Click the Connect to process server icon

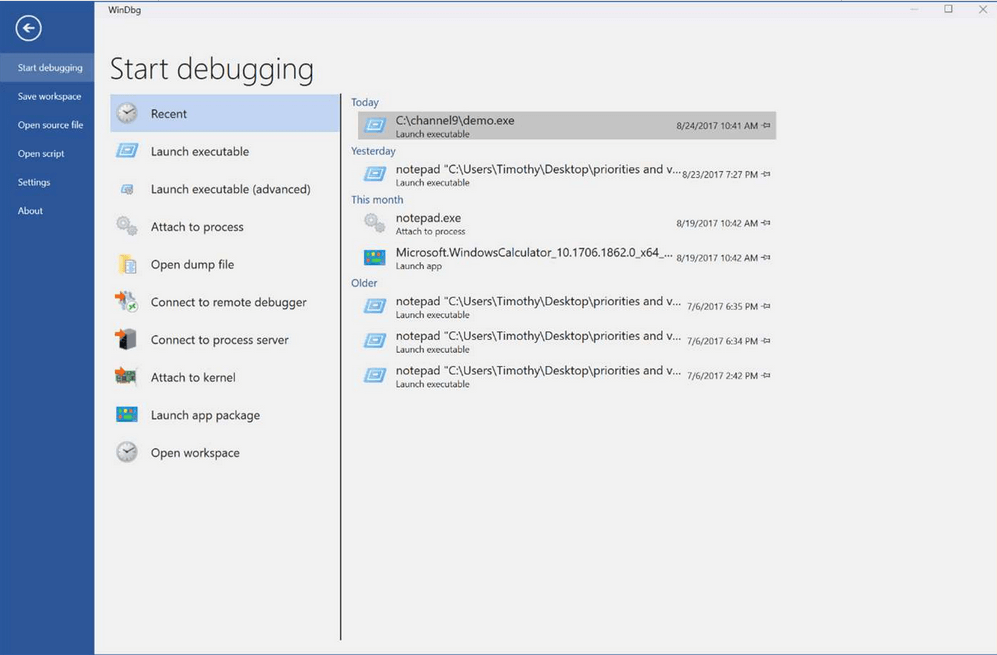(127, 340)
